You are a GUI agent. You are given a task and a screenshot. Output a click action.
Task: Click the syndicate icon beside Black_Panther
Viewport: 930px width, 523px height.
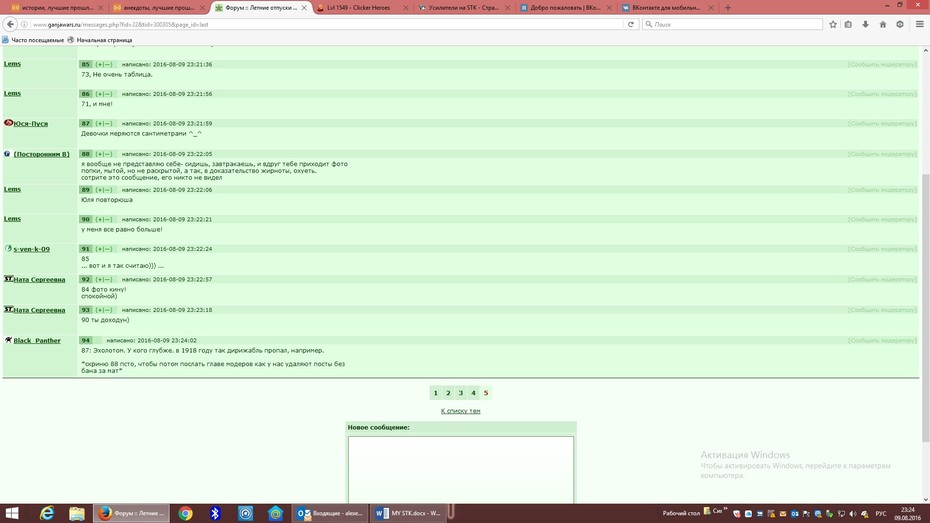click(x=8, y=340)
